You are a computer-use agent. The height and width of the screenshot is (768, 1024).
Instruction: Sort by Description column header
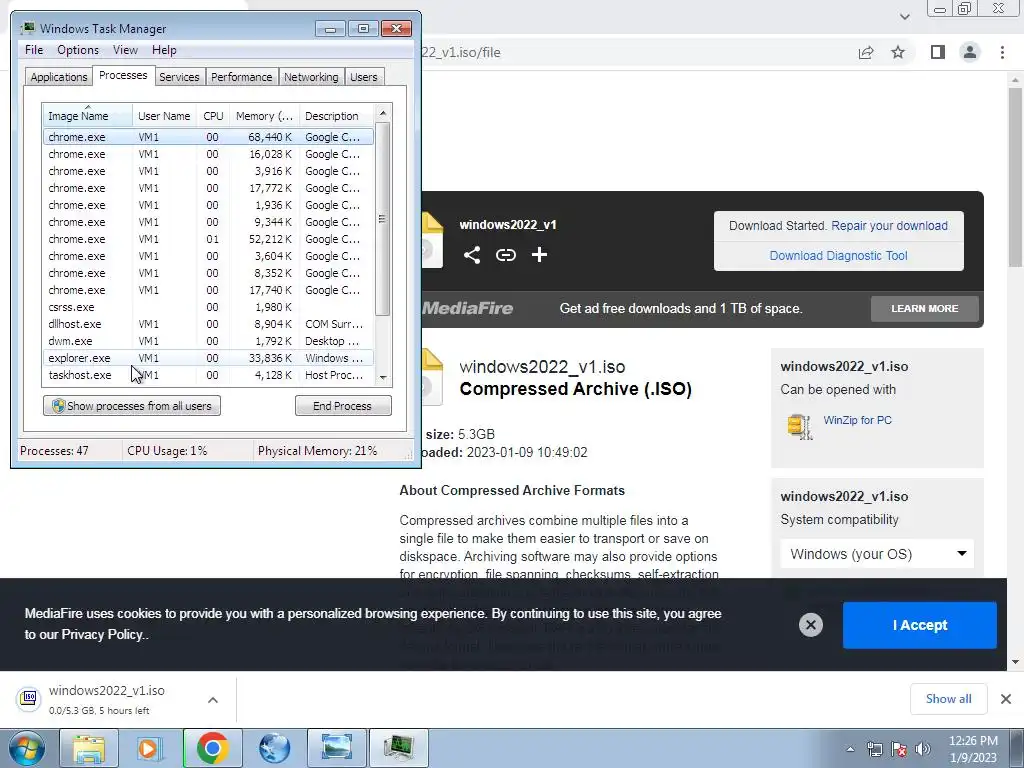(336, 116)
